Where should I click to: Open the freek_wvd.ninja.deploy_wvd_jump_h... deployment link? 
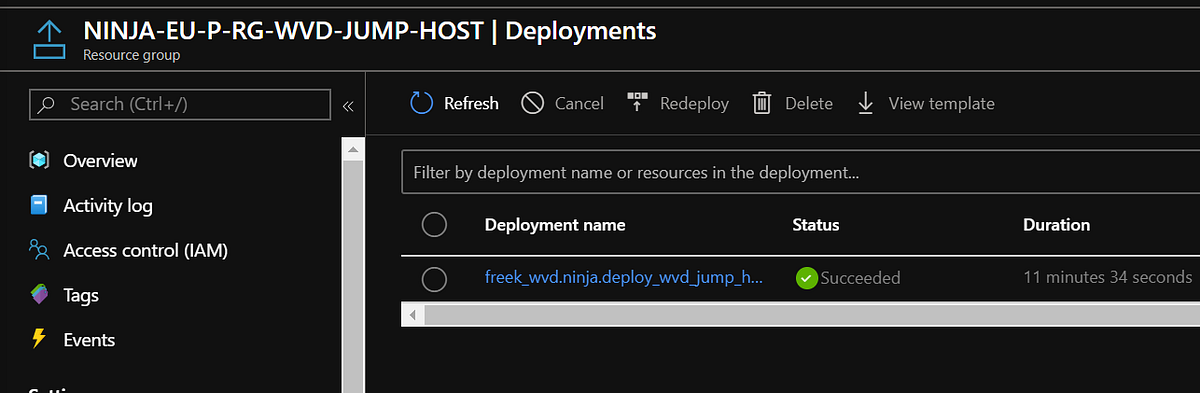coord(624,278)
